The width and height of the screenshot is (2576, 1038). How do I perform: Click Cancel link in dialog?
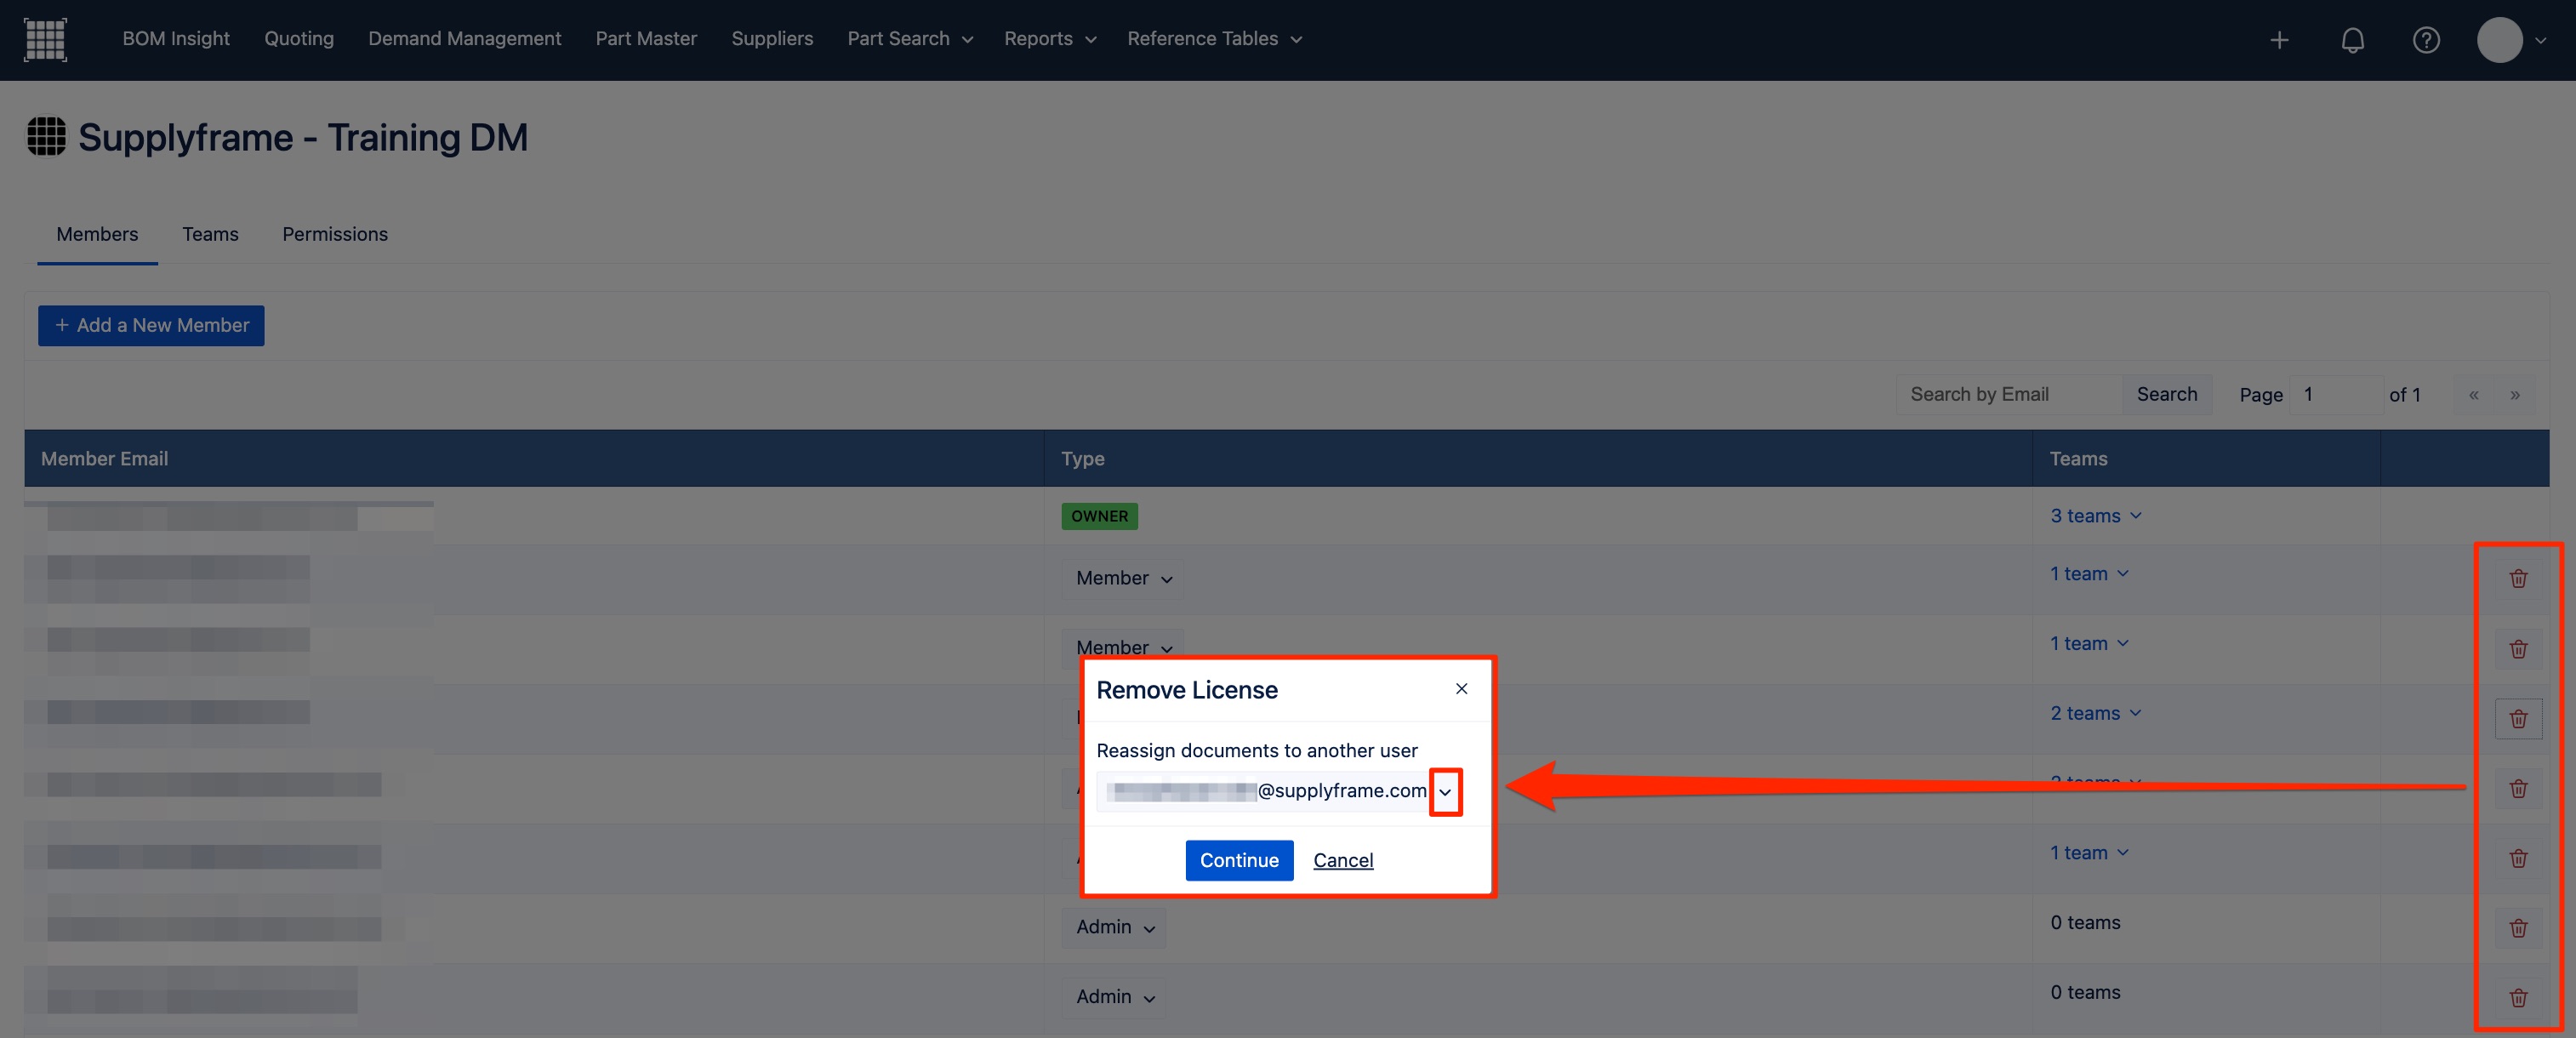pyautogui.click(x=1343, y=861)
